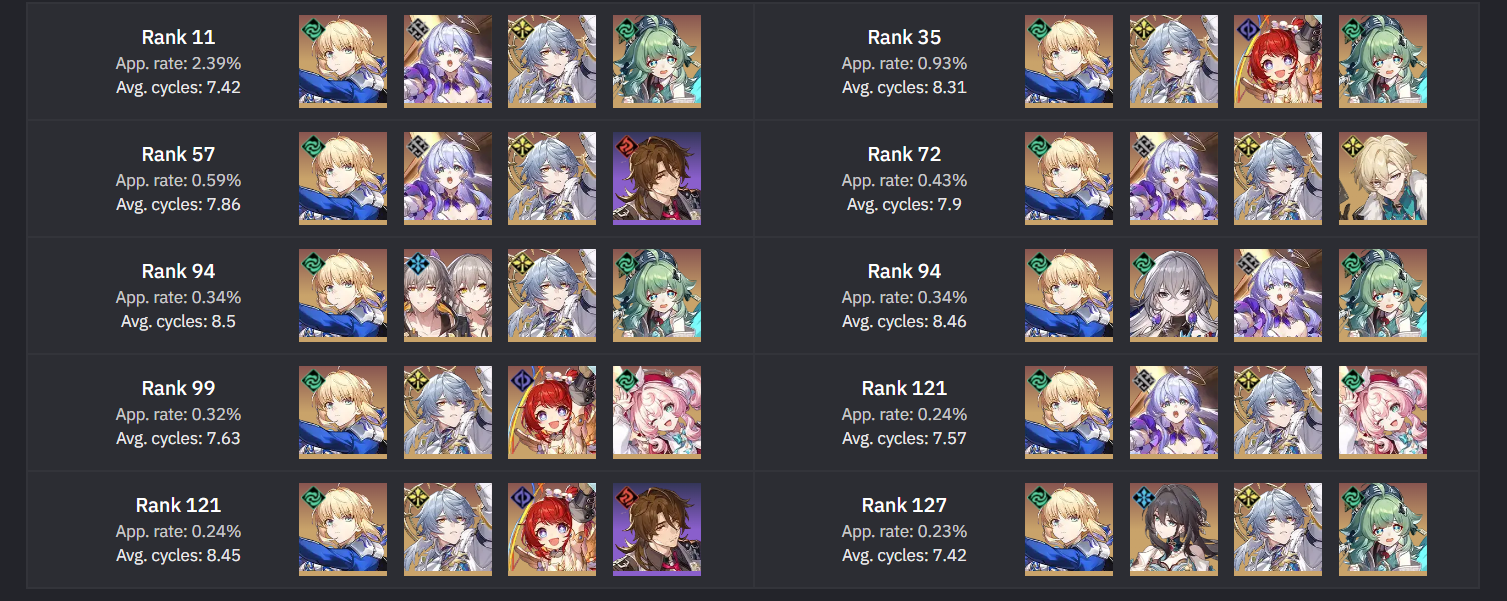The height and width of the screenshot is (601, 1507).
Task: Click the App. rate 2.39% text
Action: [x=178, y=63]
